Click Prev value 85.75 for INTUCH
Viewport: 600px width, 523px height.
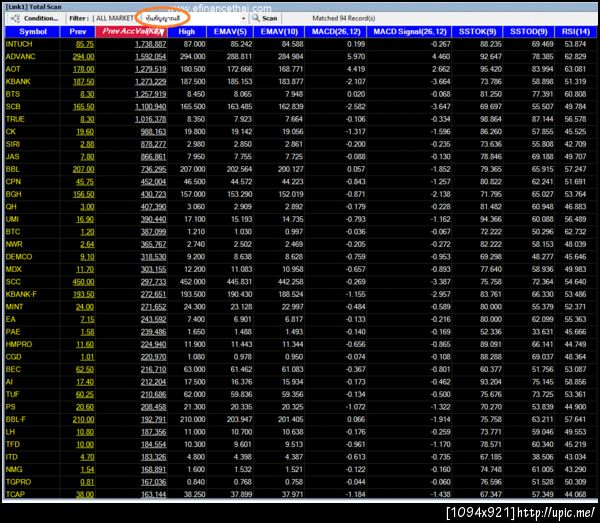pyautogui.click(x=85, y=44)
